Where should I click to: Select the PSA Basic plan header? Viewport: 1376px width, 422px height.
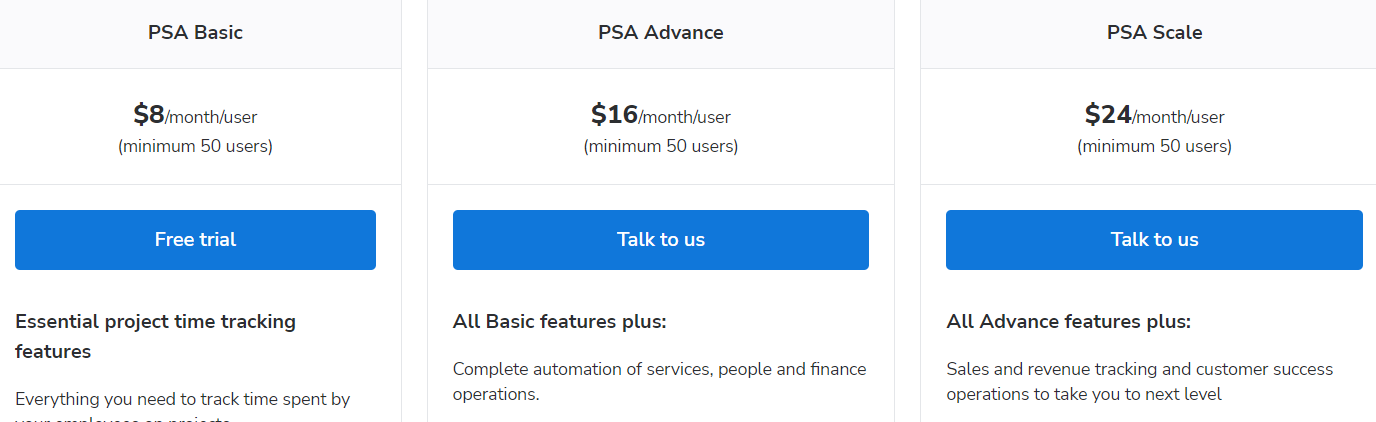point(195,32)
